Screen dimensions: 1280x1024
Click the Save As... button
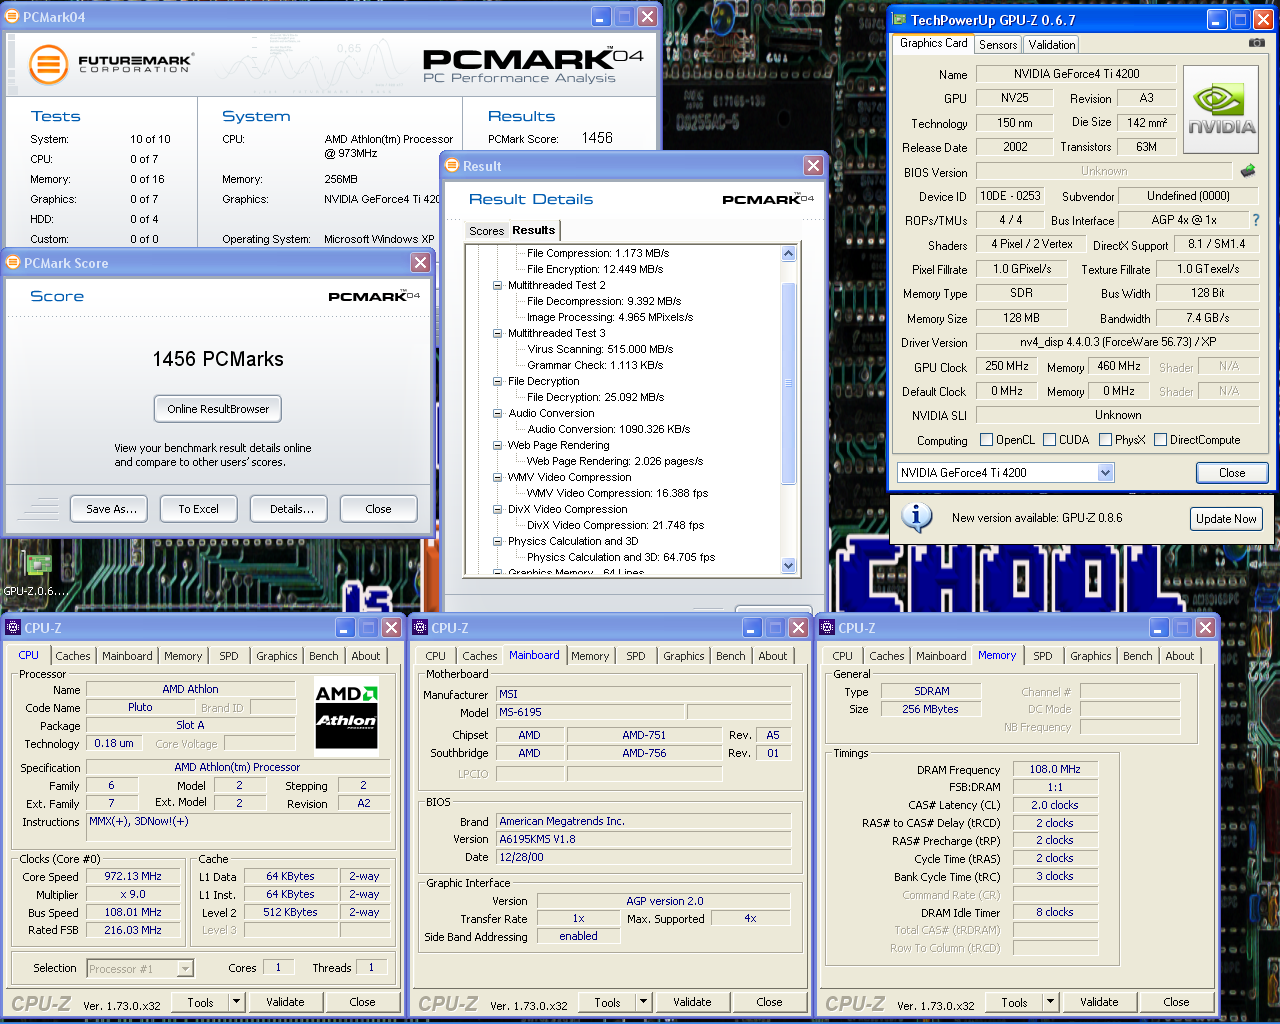click(111, 509)
